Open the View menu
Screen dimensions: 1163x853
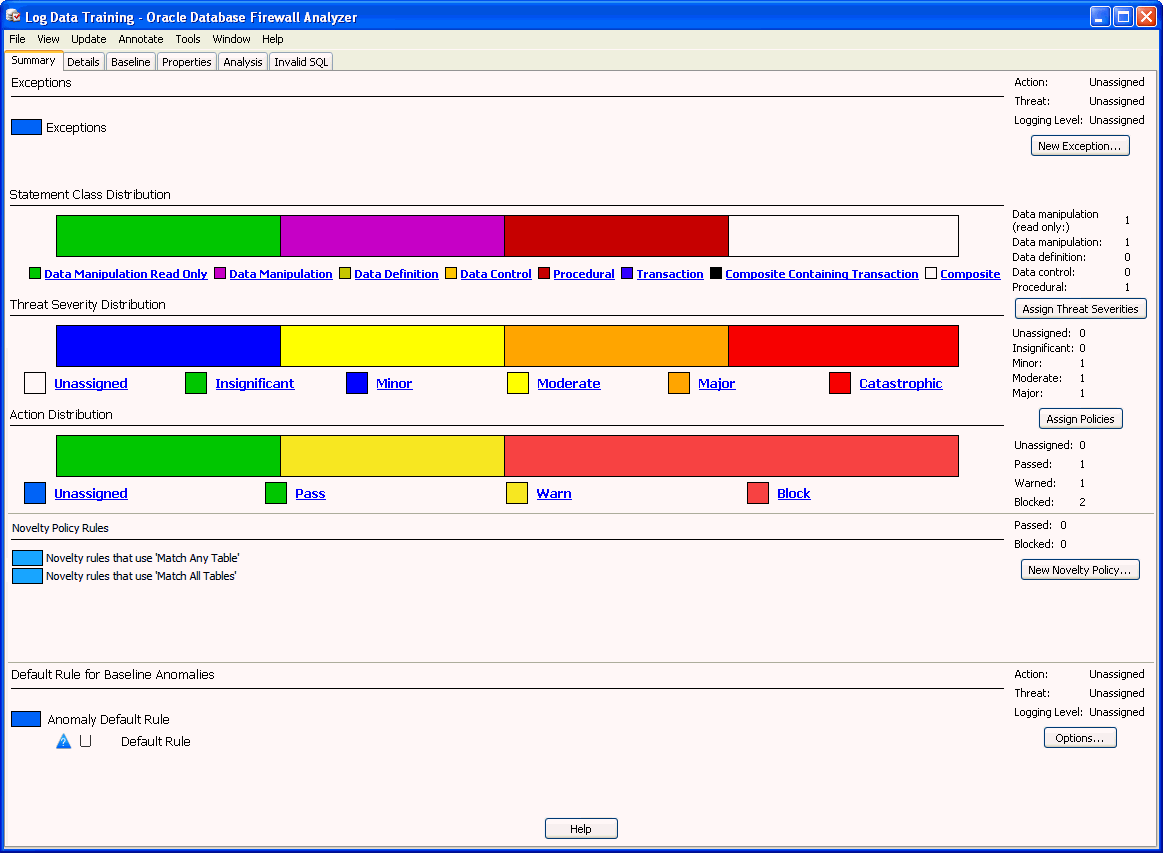pos(48,39)
